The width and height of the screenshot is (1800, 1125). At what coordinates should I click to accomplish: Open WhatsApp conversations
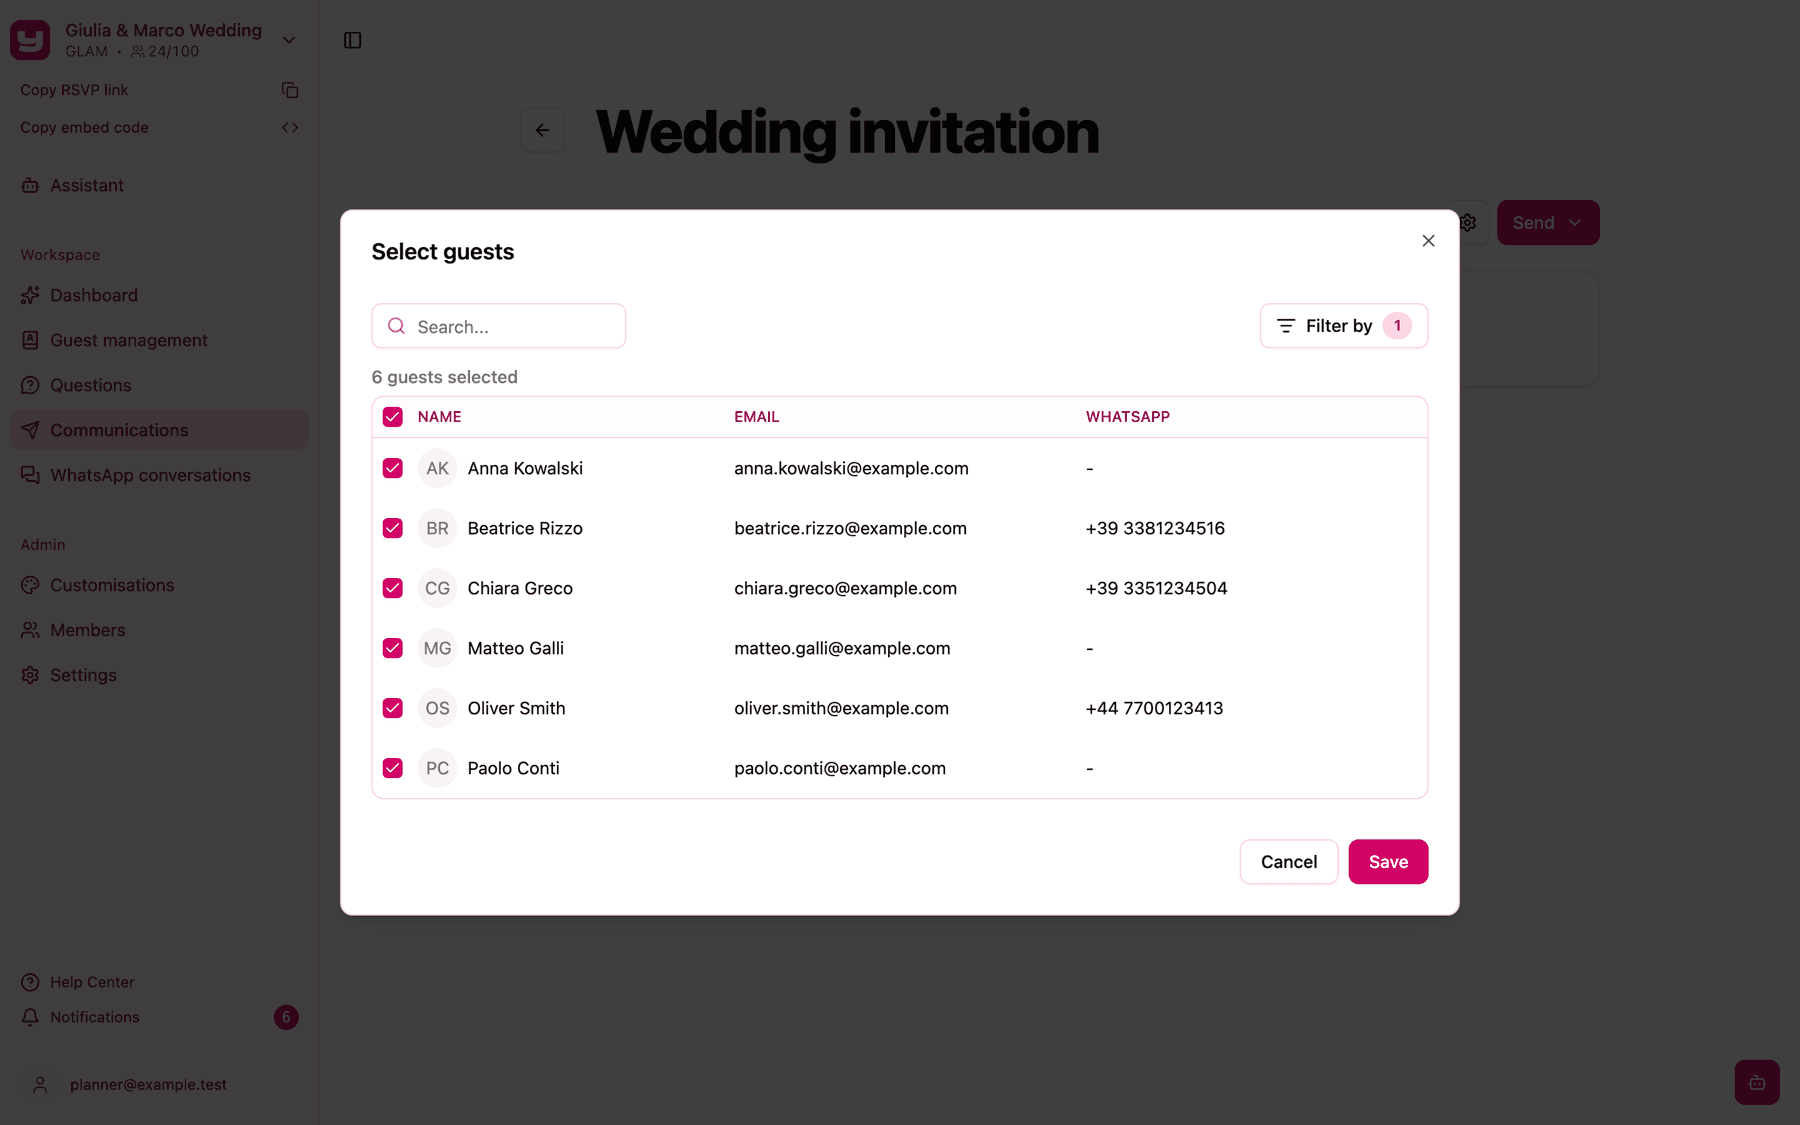[x=160, y=475]
